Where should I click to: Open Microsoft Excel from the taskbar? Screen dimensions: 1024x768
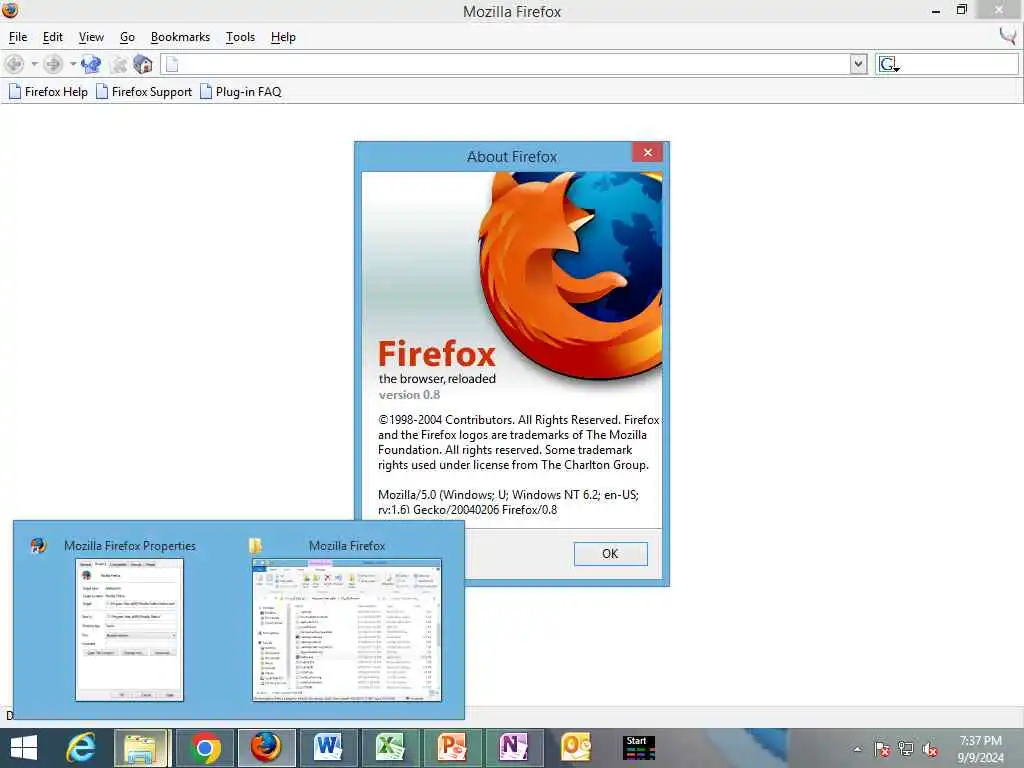(x=390, y=748)
